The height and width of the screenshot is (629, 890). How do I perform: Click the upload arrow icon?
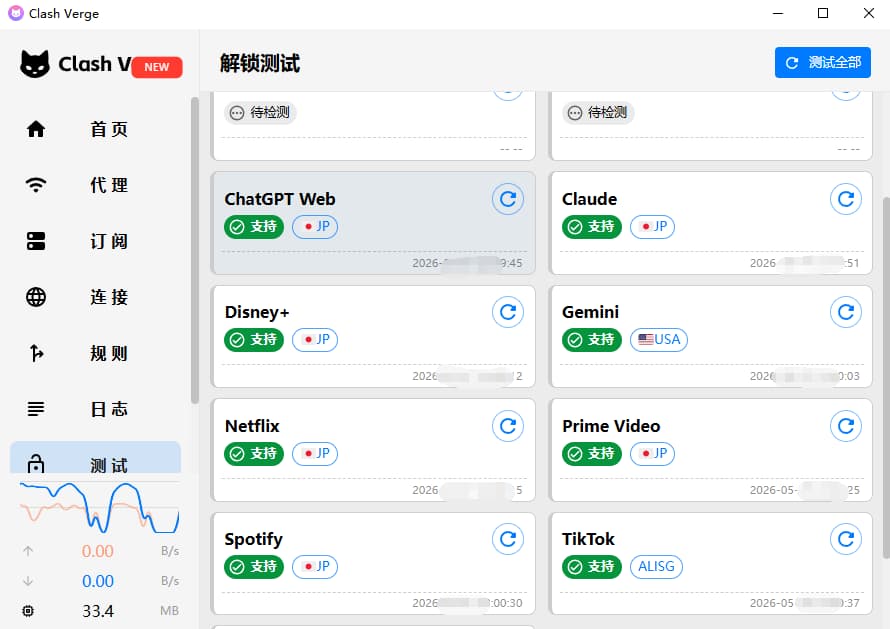tap(28, 551)
